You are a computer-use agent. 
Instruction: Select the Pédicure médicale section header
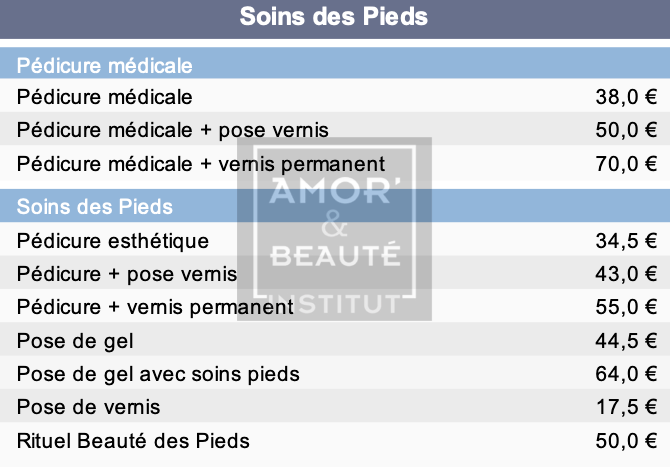coord(335,63)
